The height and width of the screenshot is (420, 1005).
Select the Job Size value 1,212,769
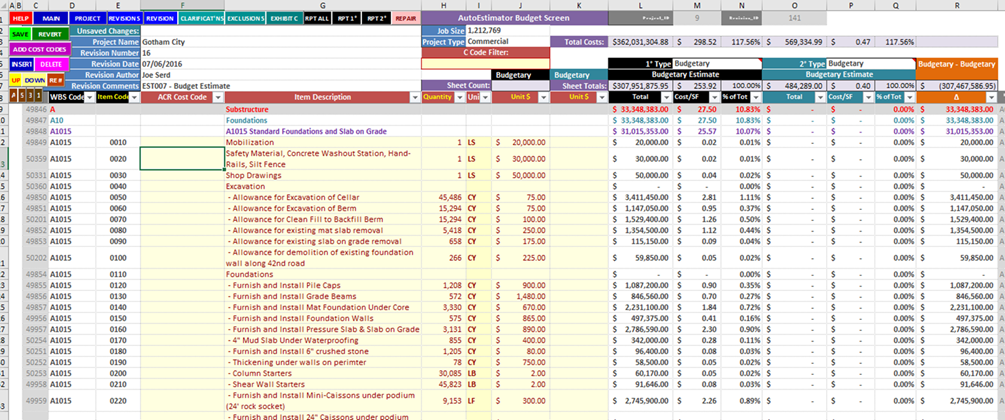point(508,30)
